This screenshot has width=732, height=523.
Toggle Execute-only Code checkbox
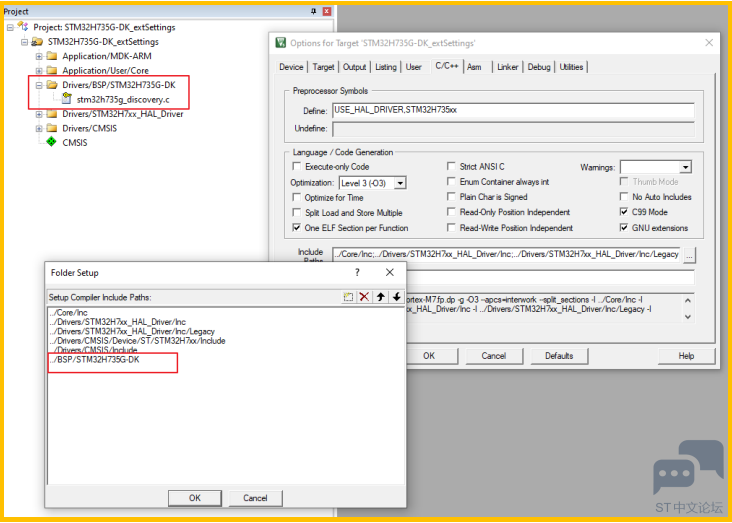click(296, 166)
